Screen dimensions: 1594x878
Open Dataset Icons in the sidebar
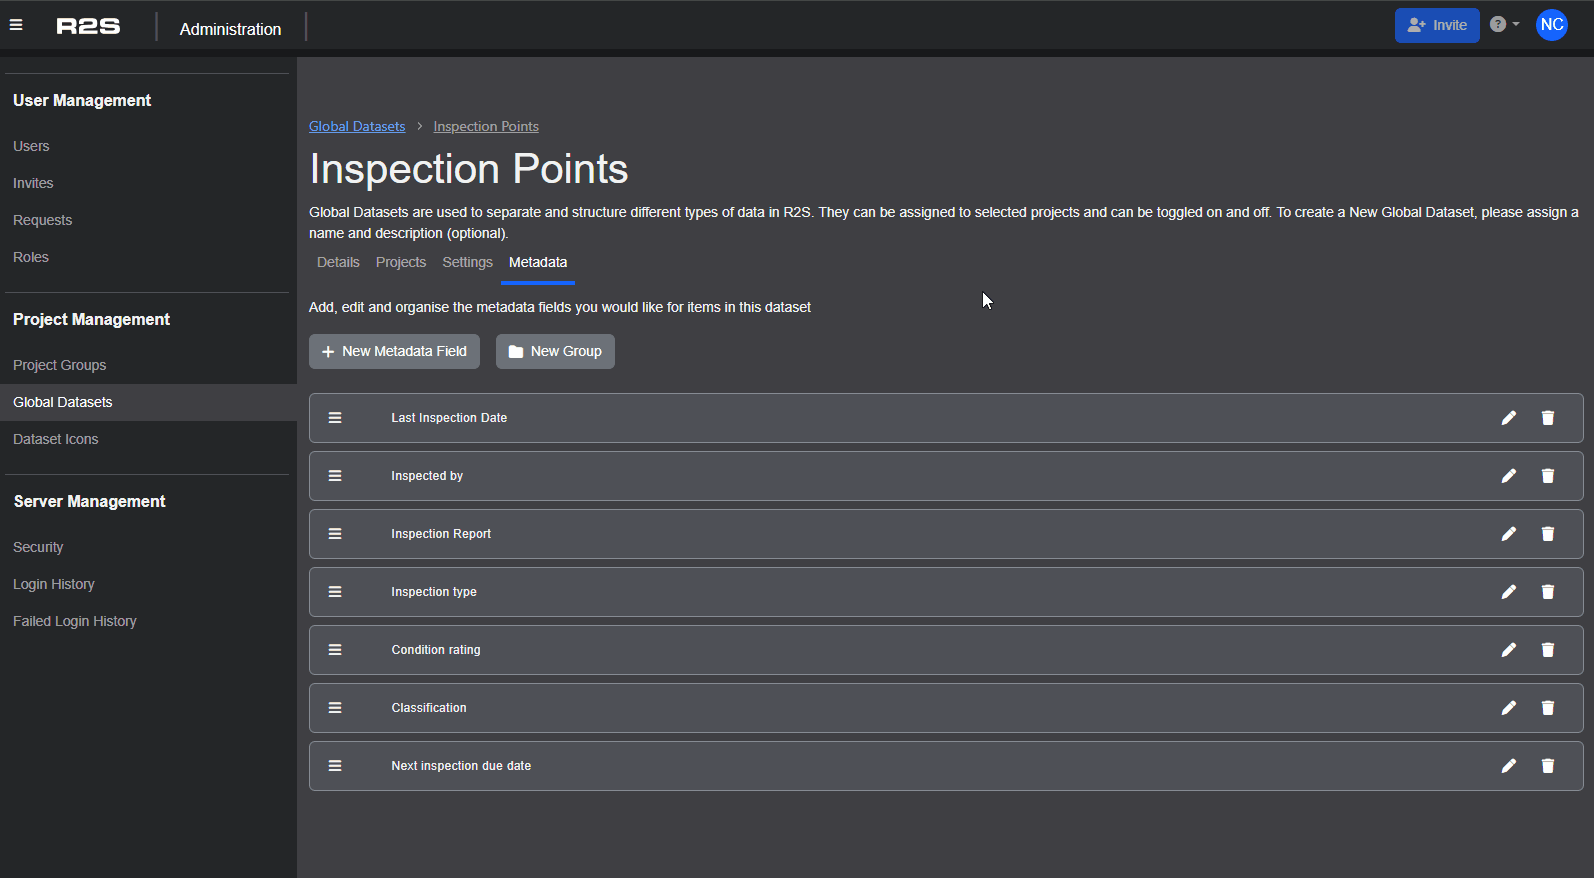click(56, 439)
